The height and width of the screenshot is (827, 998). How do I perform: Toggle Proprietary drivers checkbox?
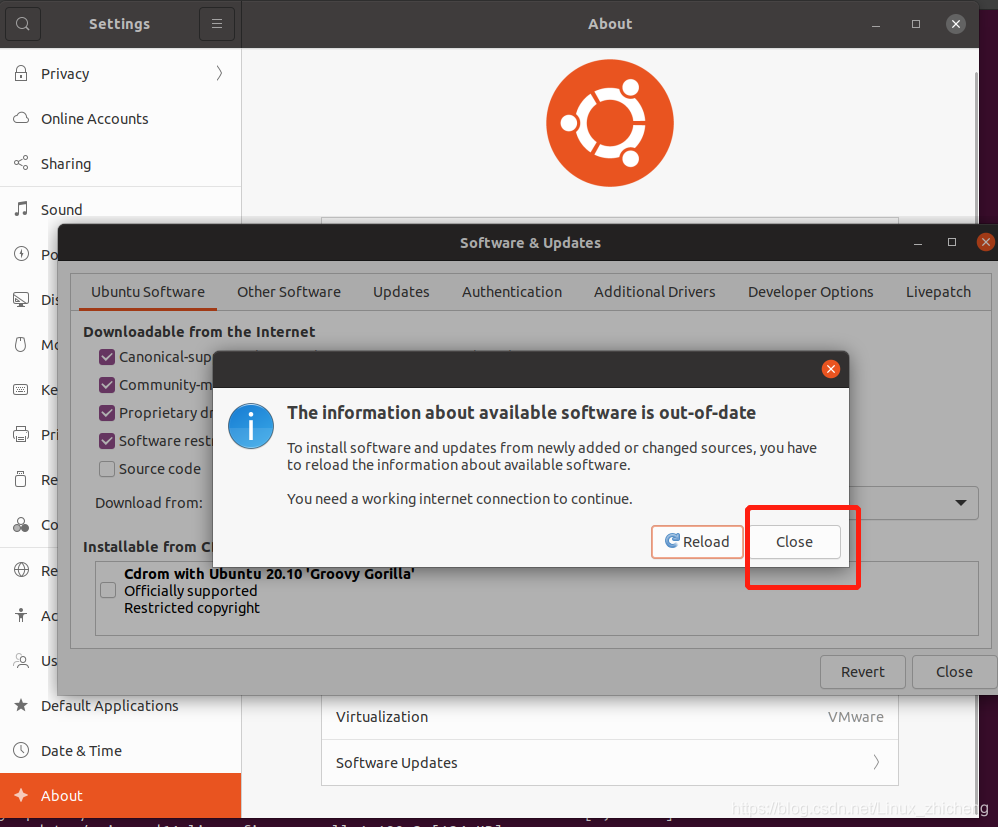pyautogui.click(x=107, y=413)
